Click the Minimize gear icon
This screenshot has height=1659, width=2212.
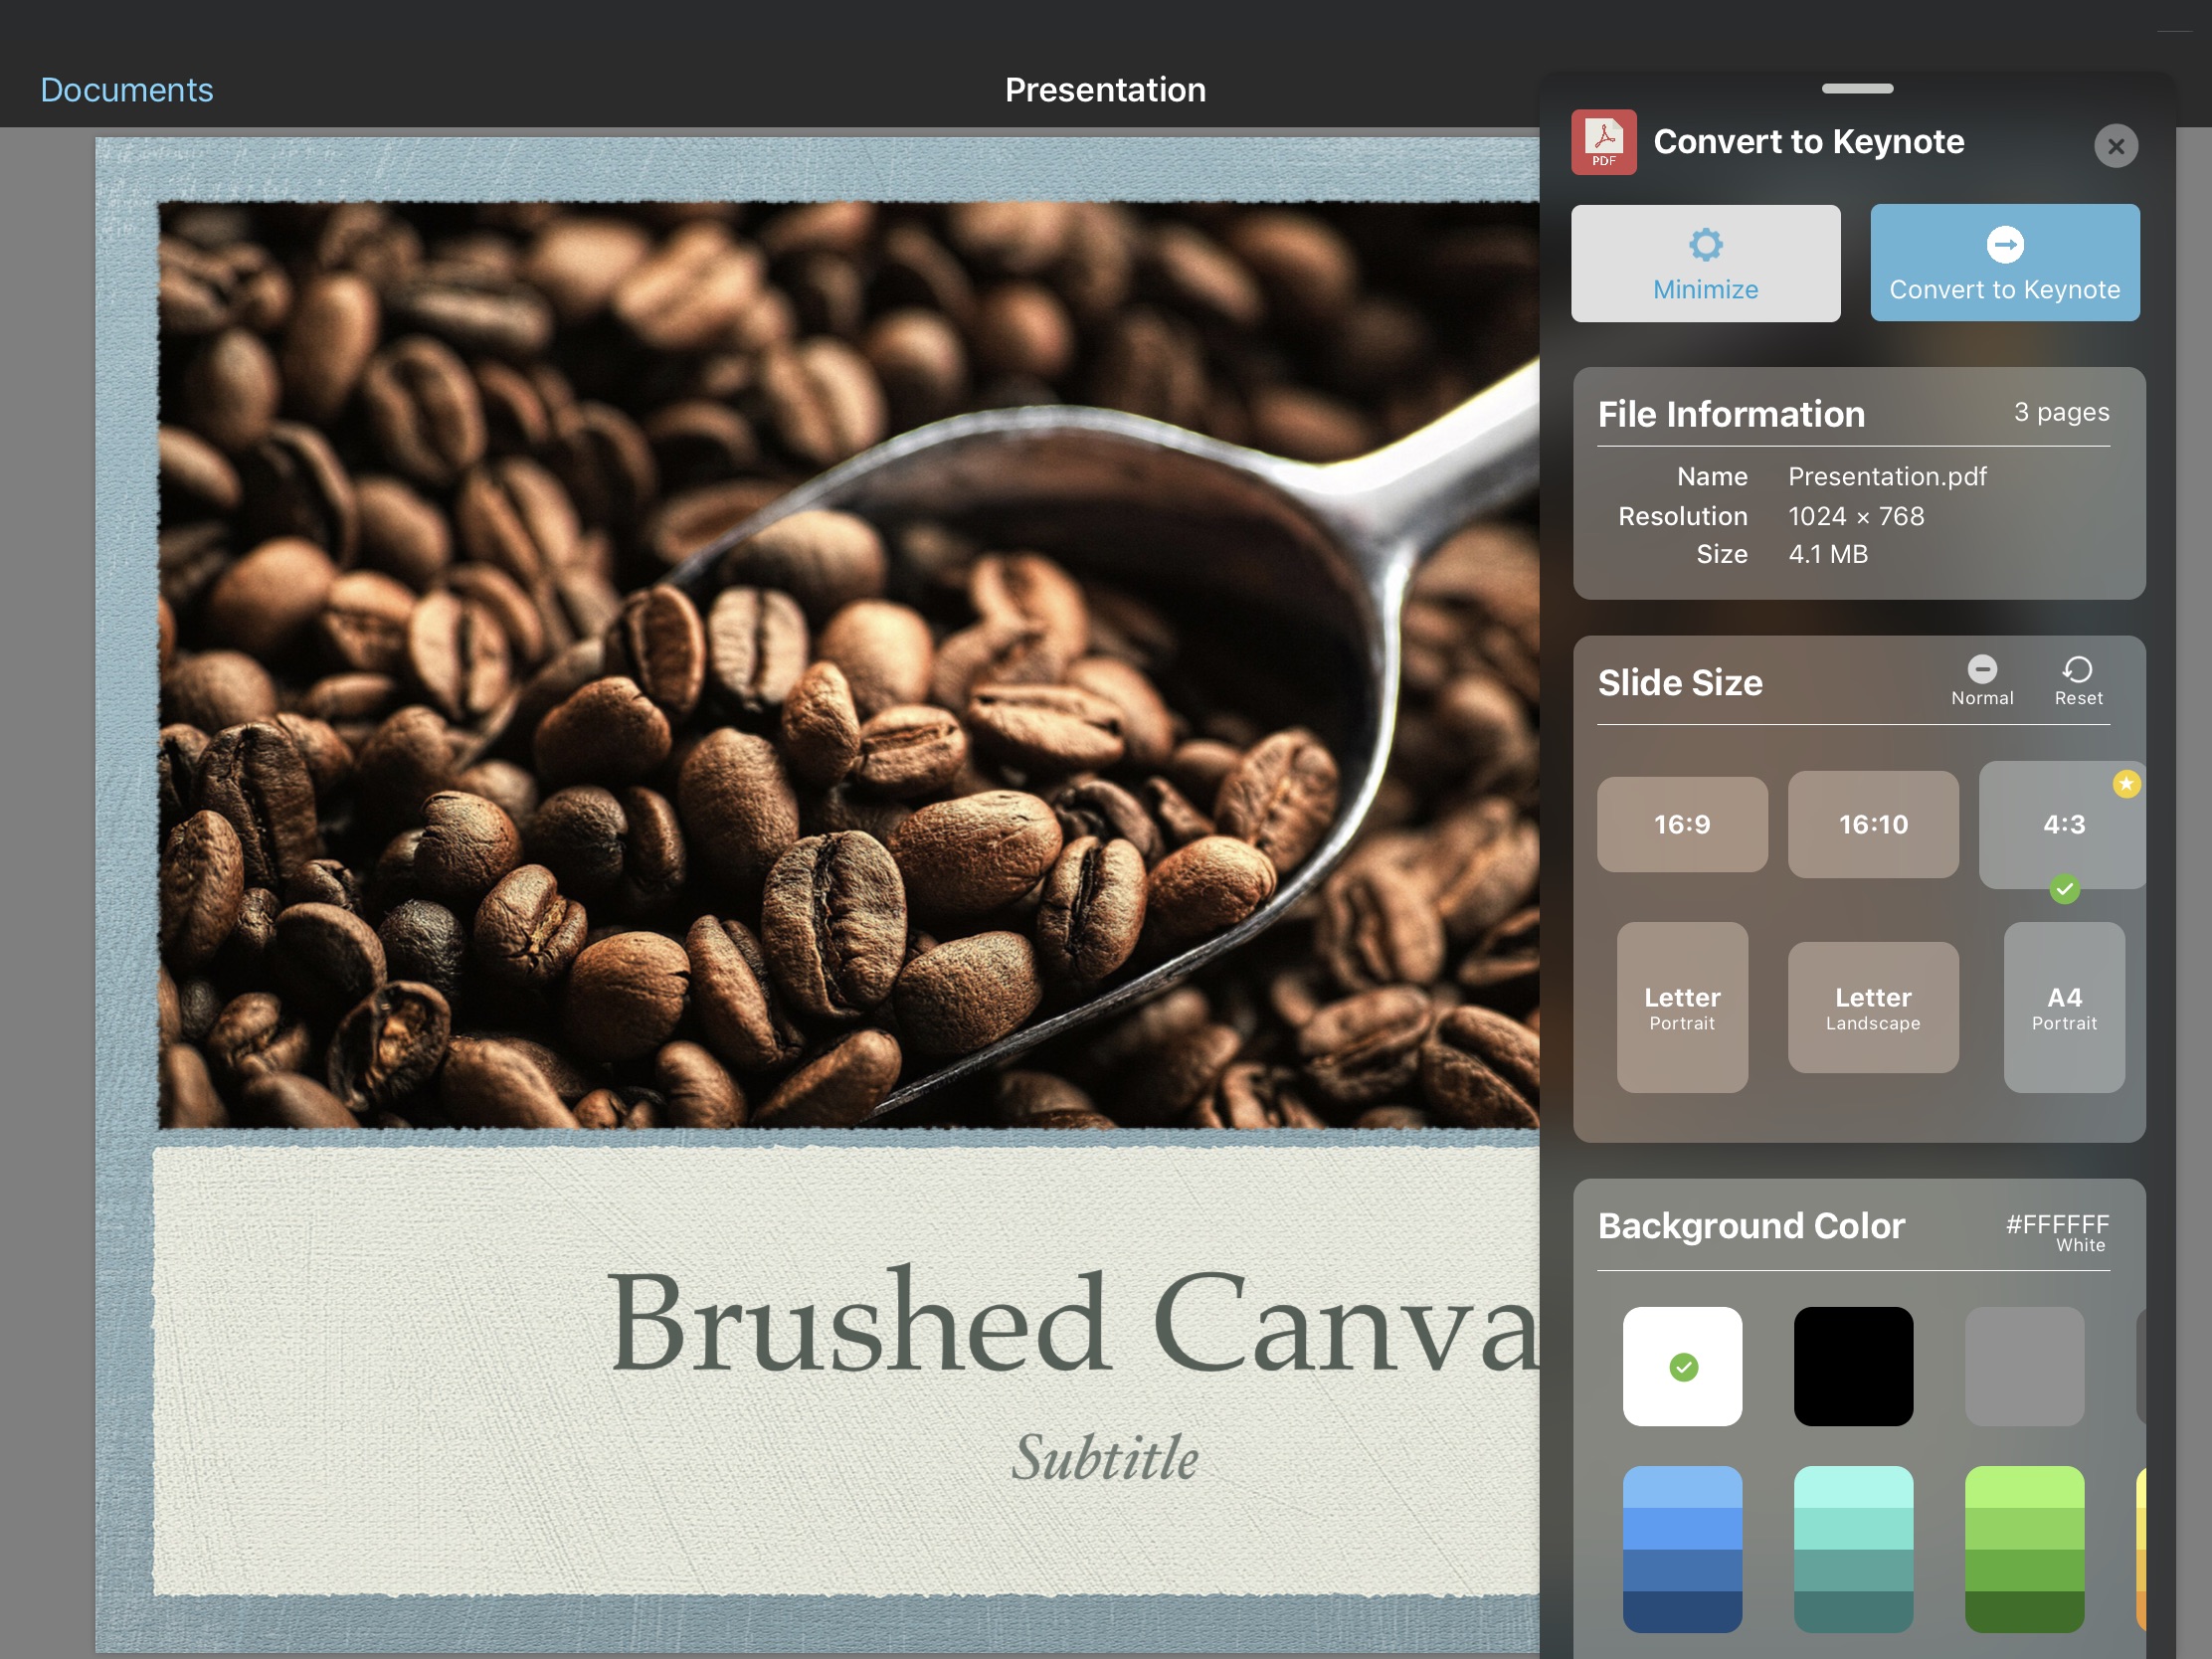(x=1705, y=245)
